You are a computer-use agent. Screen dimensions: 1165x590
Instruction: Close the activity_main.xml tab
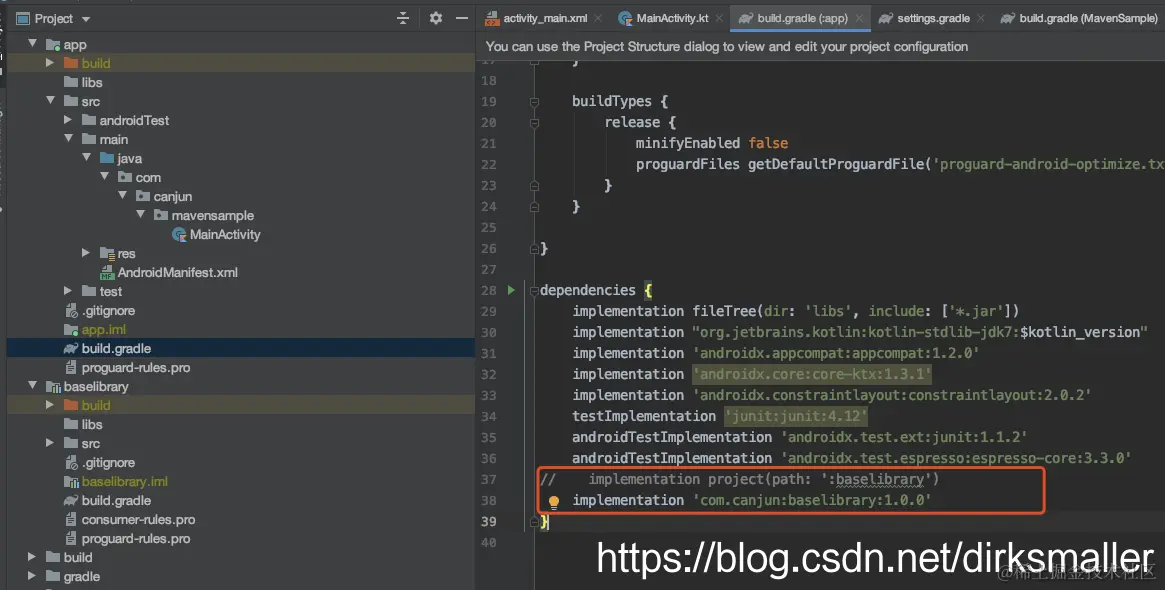598,19
